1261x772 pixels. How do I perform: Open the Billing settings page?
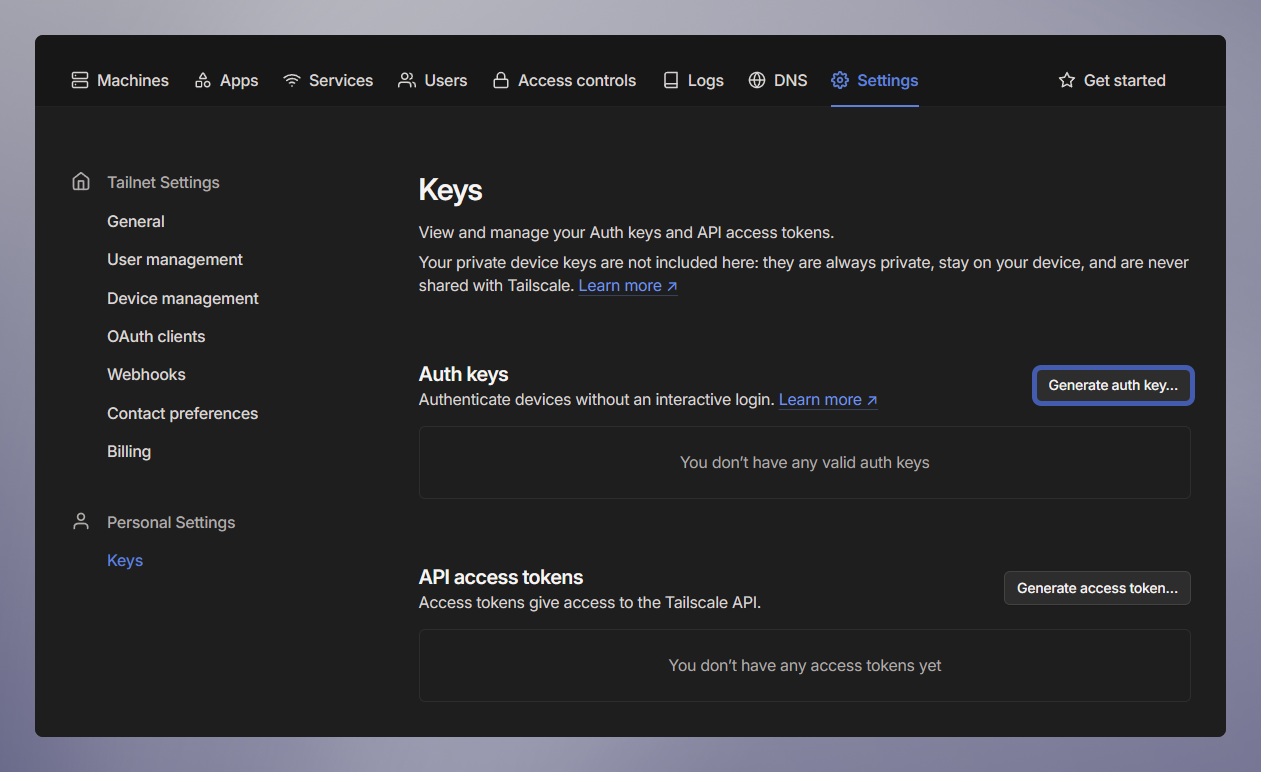[129, 451]
